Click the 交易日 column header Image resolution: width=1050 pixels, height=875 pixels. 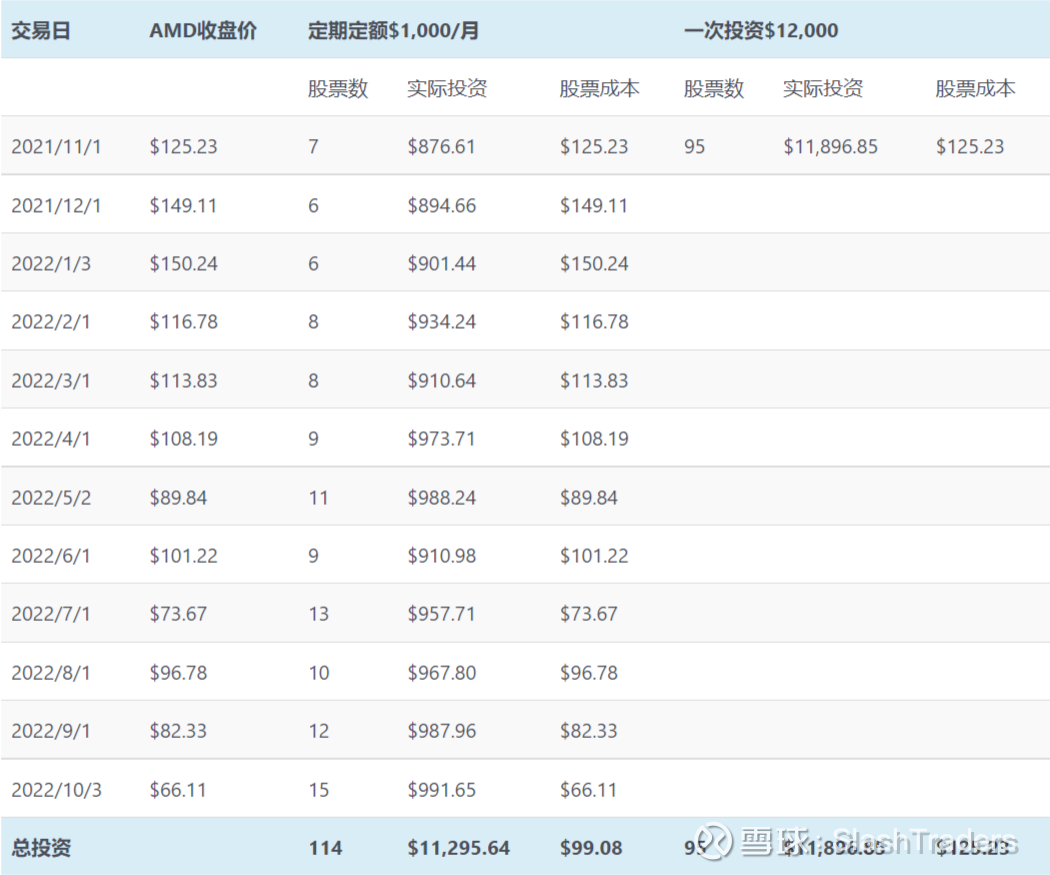[x=41, y=30]
